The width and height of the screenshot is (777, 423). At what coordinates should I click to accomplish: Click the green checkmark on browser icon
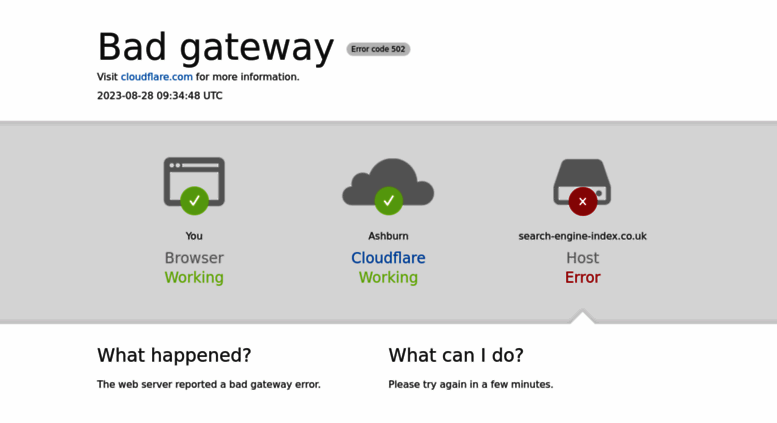pyautogui.click(x=194, y=201)
